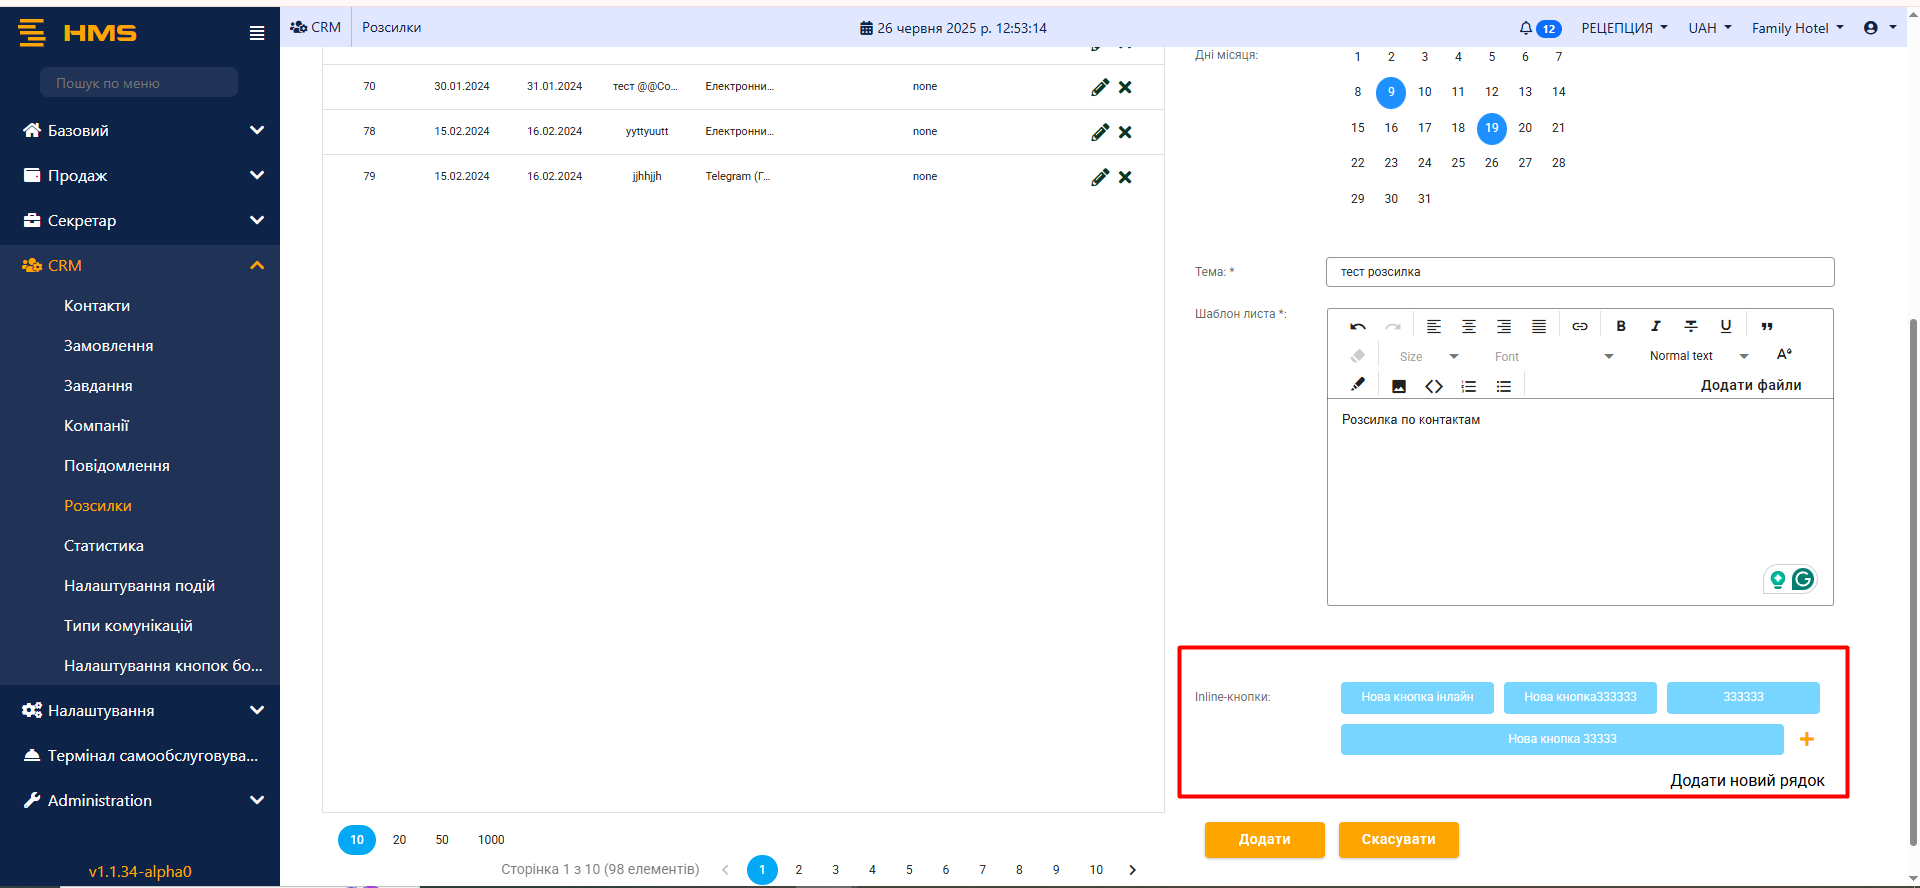Open the highlight color marker tool
Screen dimensions: 1920x888
(x=1357, y=385)
